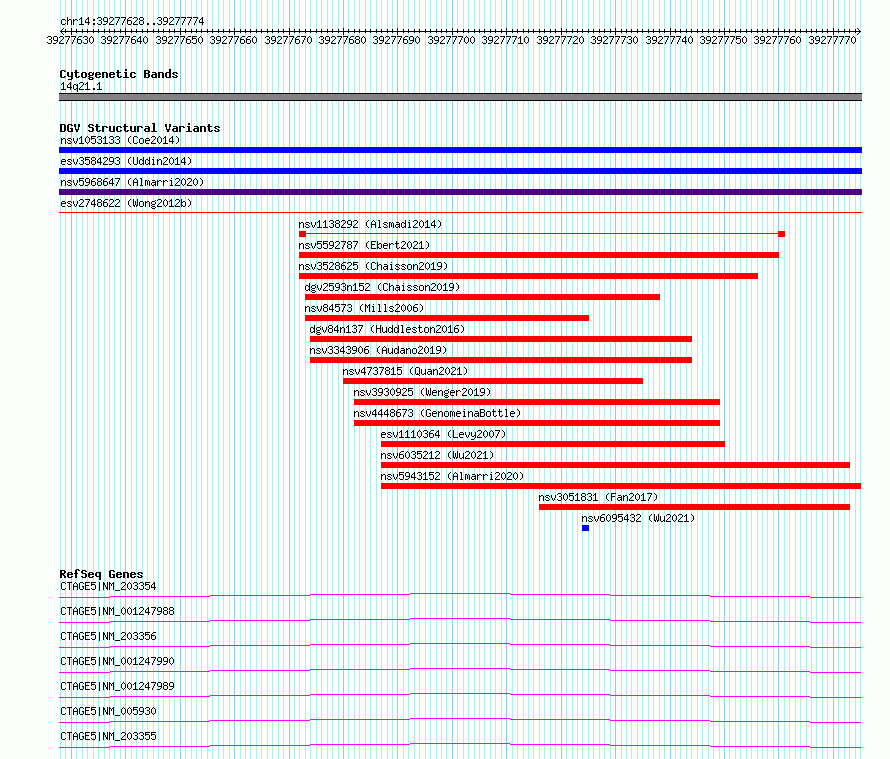890x759 pixels.
Task: Click the 14q21.1 band label
Action: tap(81, 86)
